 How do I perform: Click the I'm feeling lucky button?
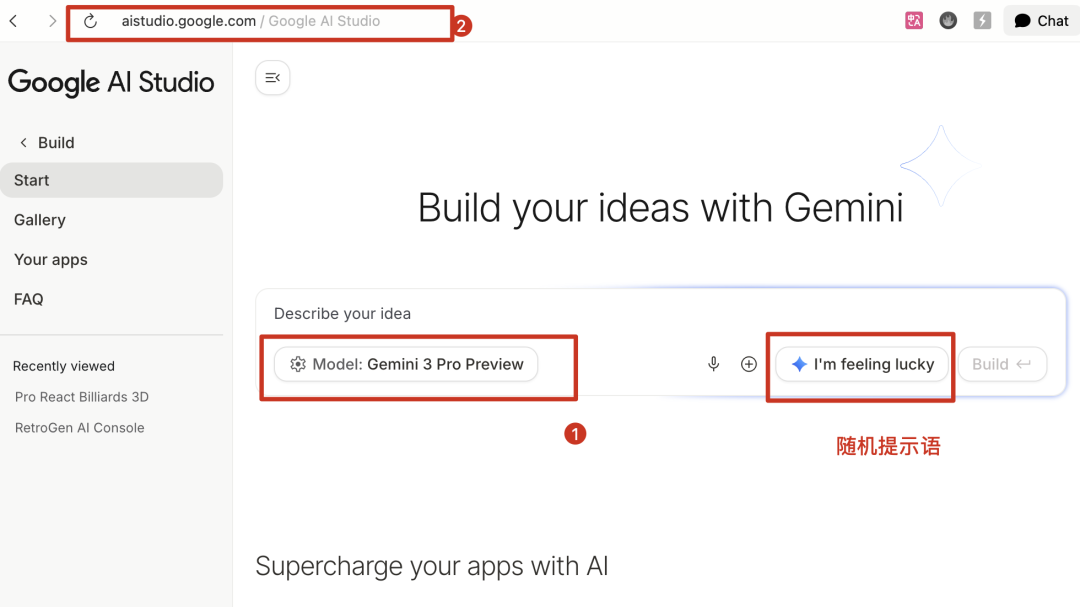862,365
